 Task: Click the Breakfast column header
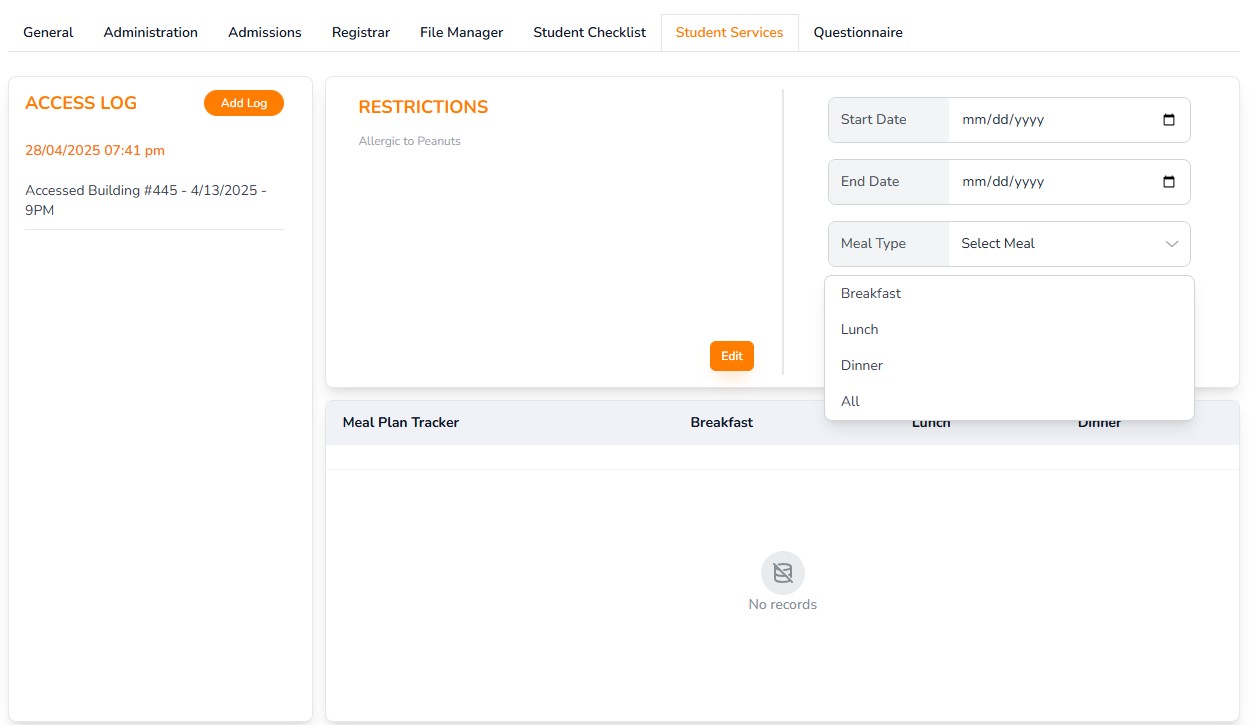[x=721, y=422]
